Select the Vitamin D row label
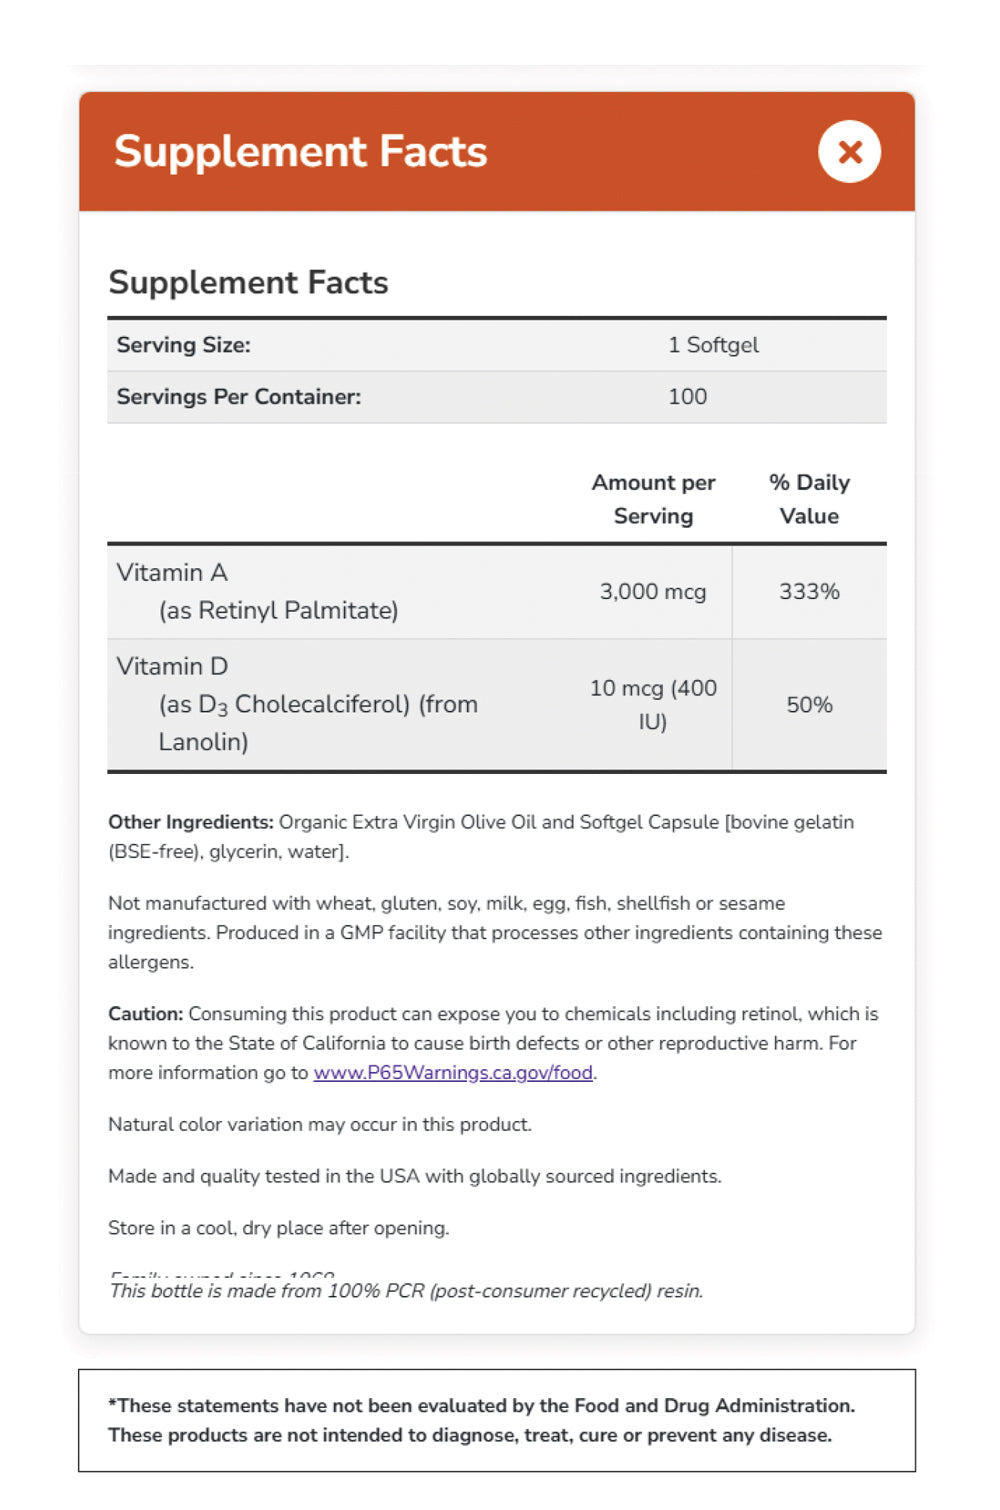1000x1510 pixels. click(172, 667)
